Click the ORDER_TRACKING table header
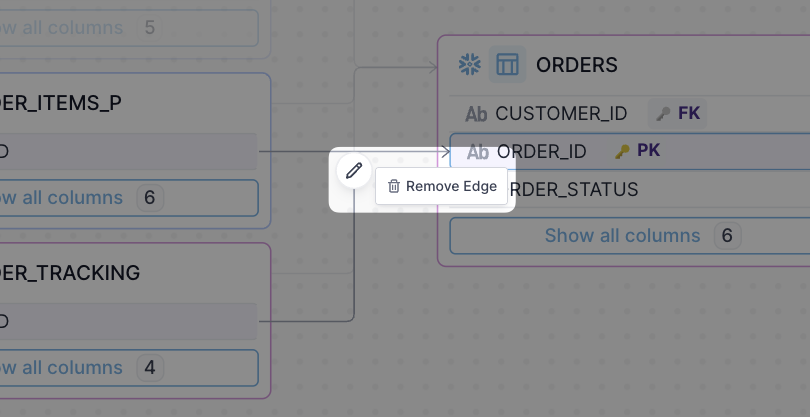The width and height of the screenshot is (810, 417). coord(70,272)
